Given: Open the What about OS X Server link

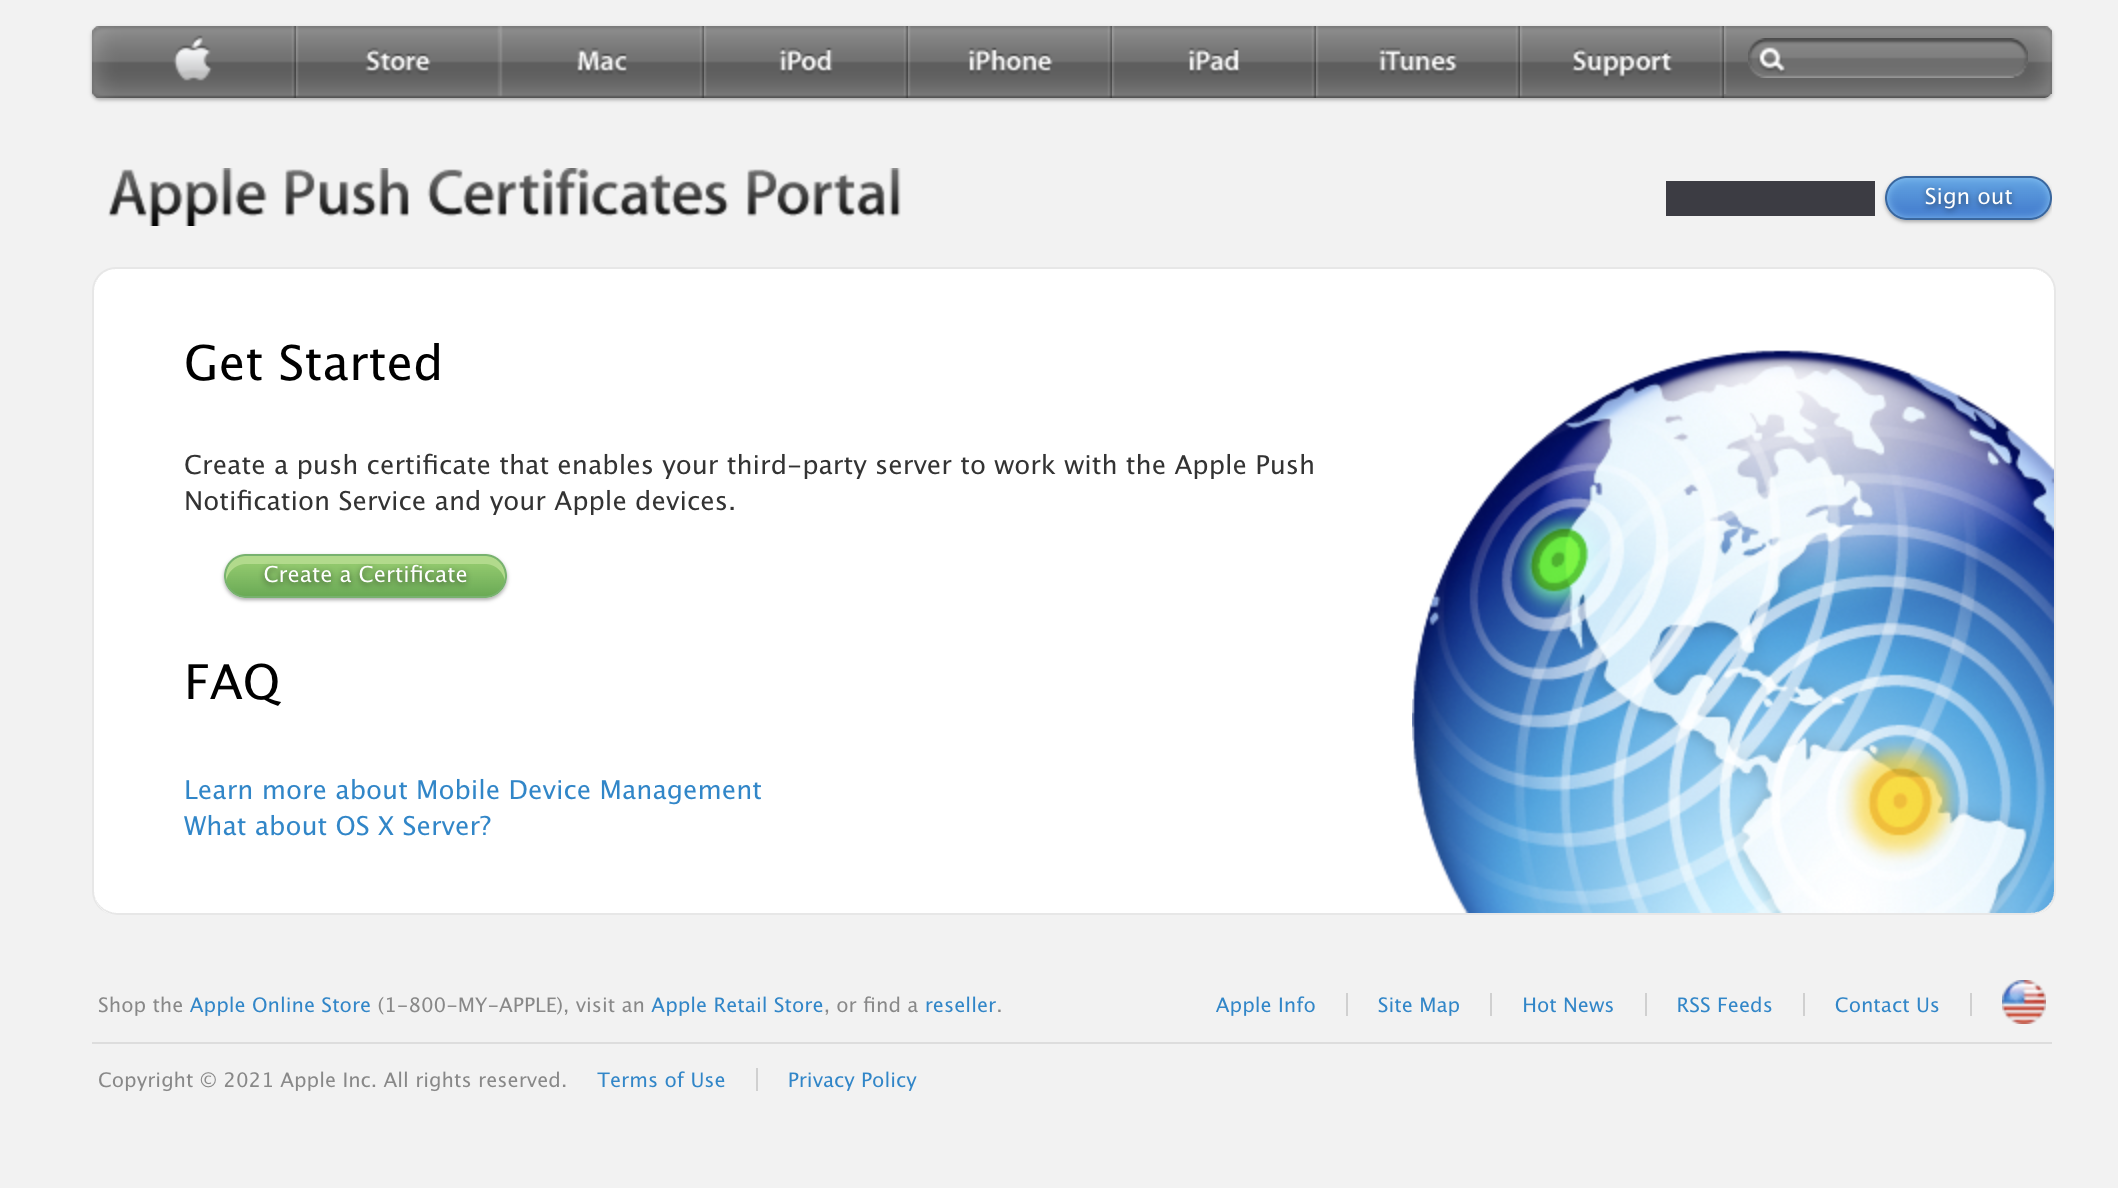Looking at the screenshot, I should pos(338,826).
